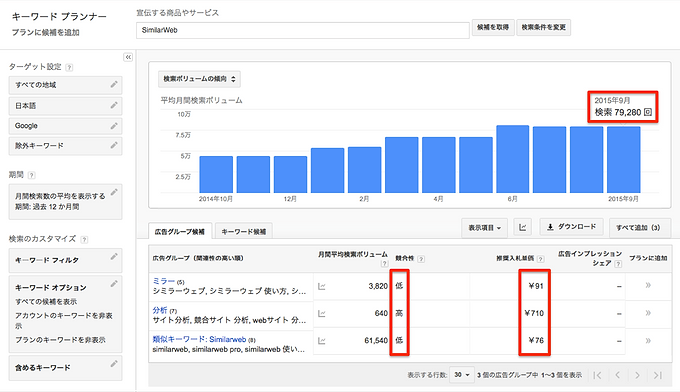Open the rows-per-page 30 dropdown
The image size is (680, 392).
point(461,375)
